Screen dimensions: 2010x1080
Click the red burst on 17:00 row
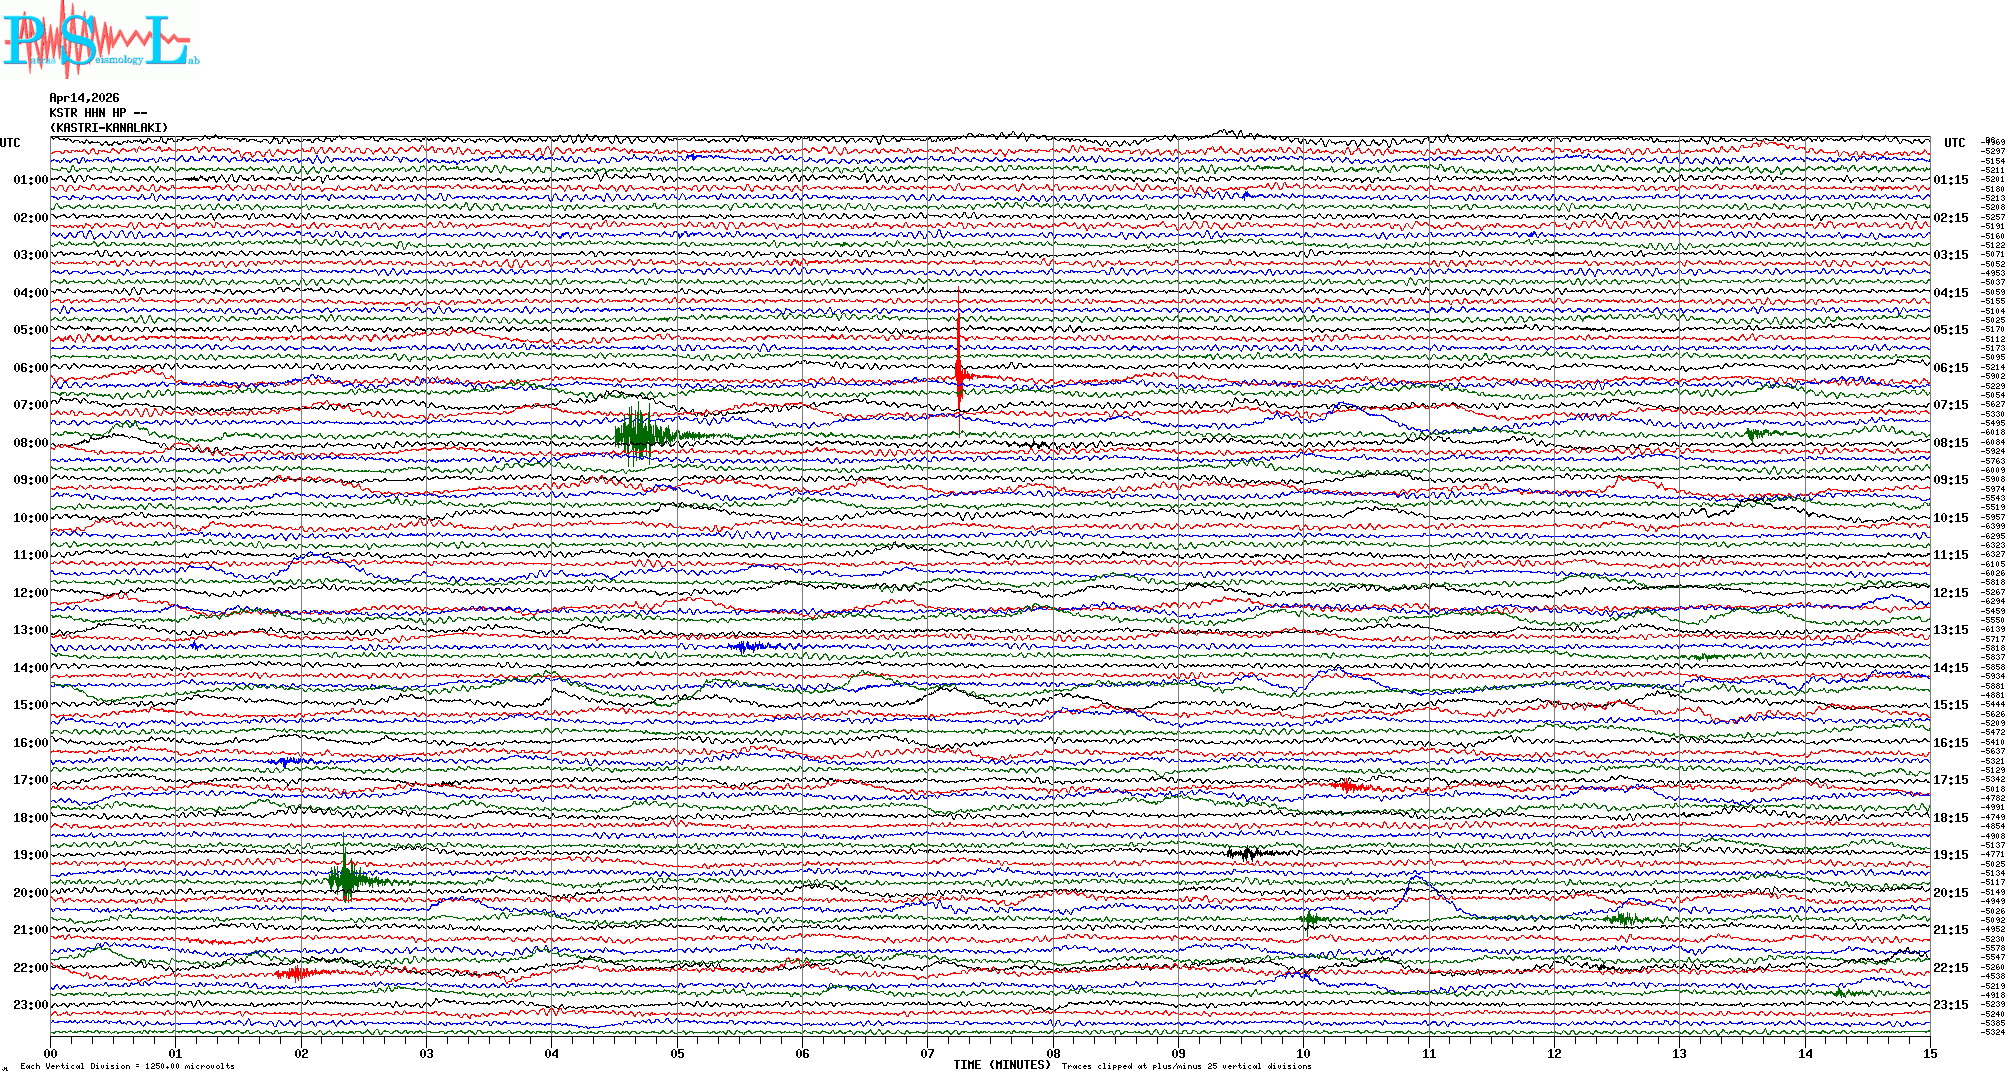pyautogui.click(x=1350, y=786)
